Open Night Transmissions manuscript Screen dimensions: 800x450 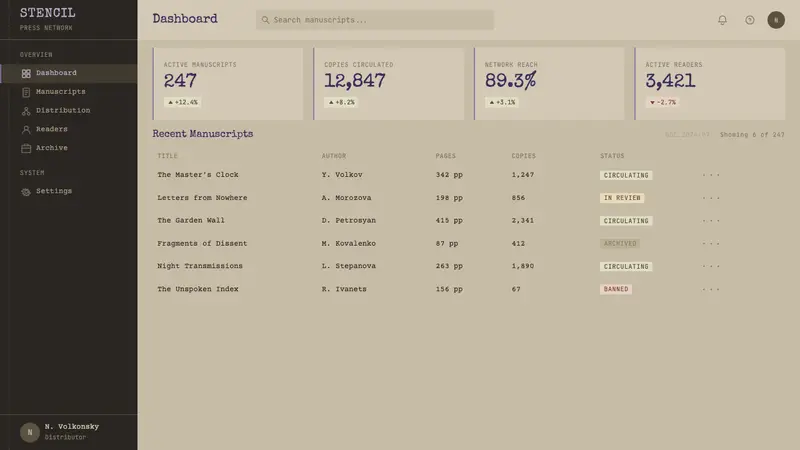click(200, 266)
